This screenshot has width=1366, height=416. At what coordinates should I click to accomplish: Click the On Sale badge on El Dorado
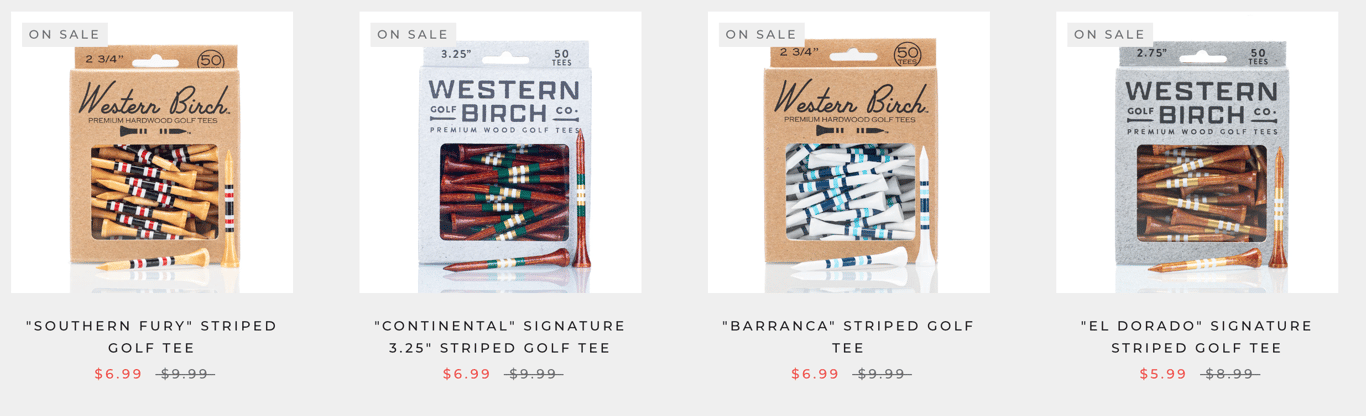1109,34
